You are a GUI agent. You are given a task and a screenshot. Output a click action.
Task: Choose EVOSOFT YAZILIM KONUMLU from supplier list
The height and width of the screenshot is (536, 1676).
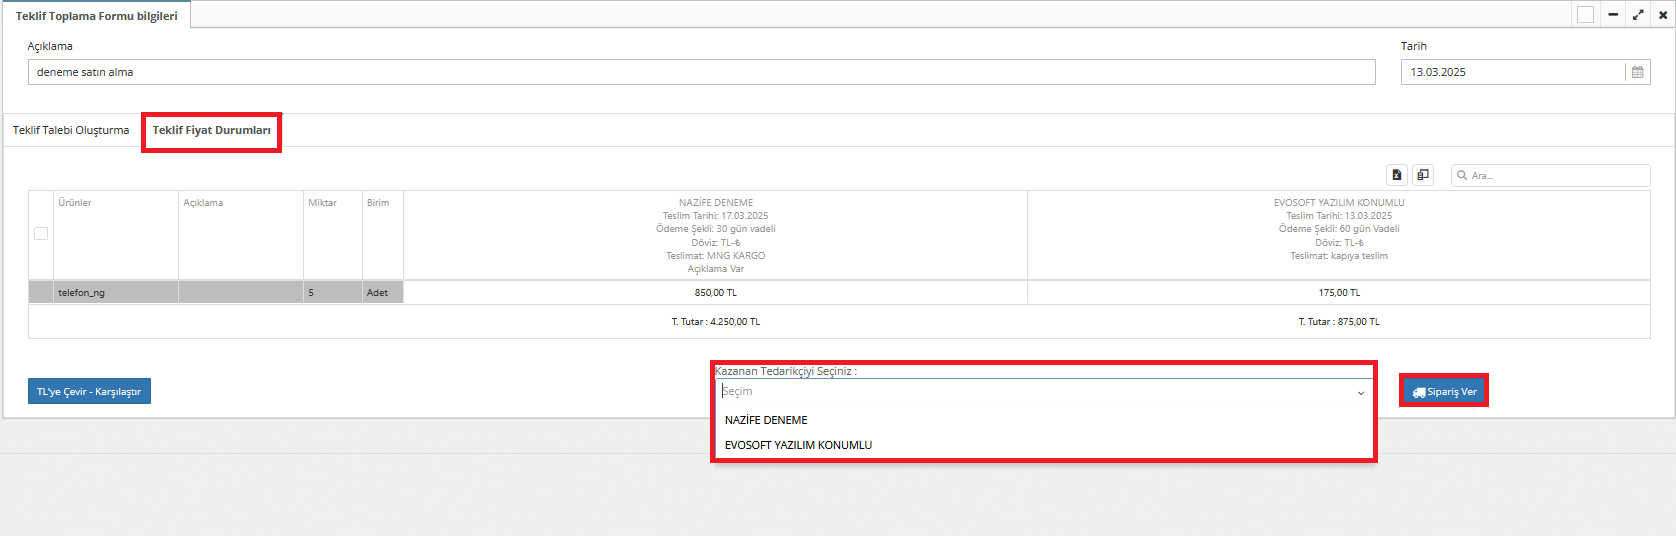[798, 445]
